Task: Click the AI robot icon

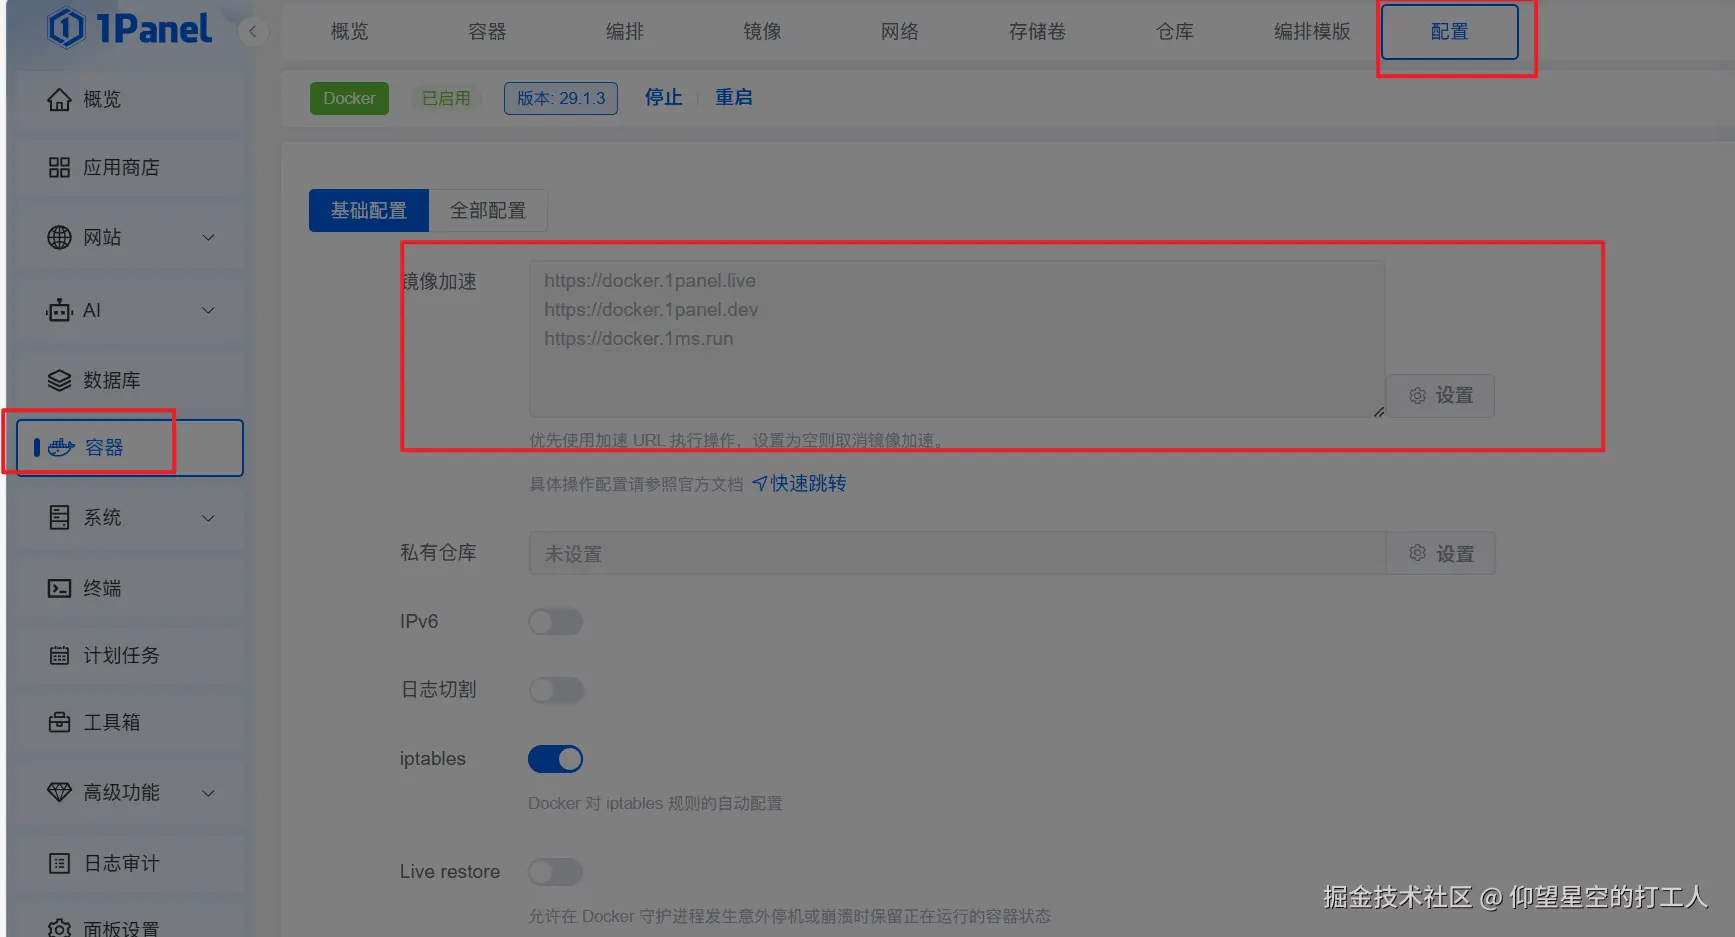Action: [60, 311]
